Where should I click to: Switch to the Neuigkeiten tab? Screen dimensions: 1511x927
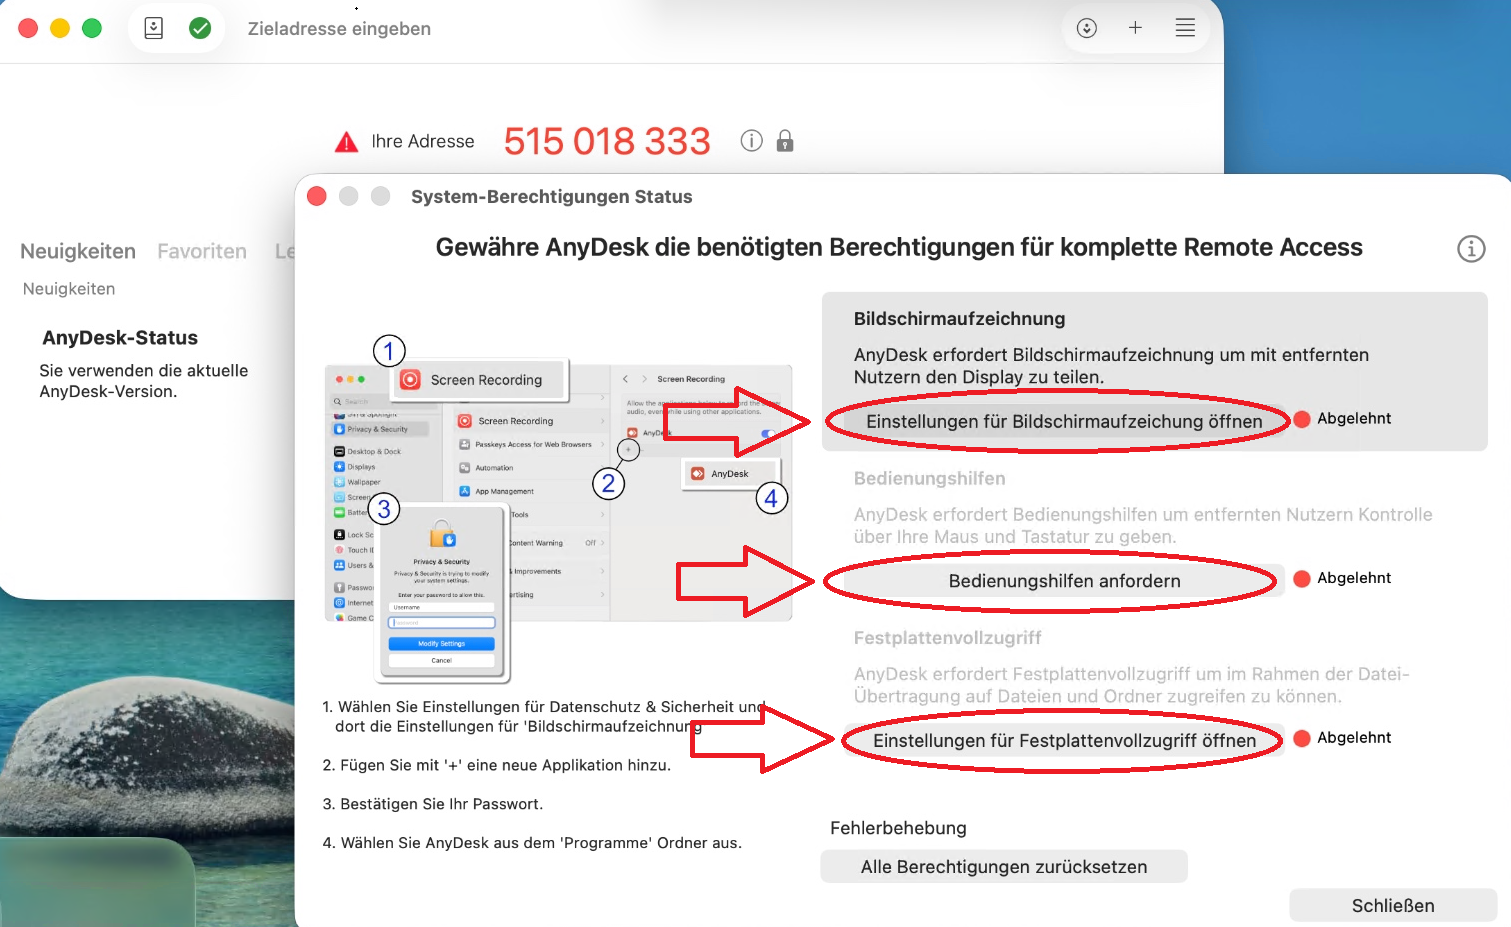[x=78, y=251]
